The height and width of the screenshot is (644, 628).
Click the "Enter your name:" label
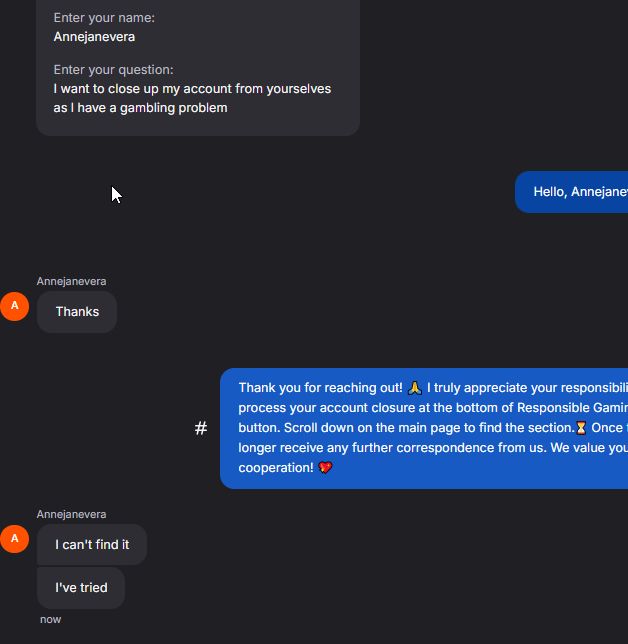click(104, 18)
